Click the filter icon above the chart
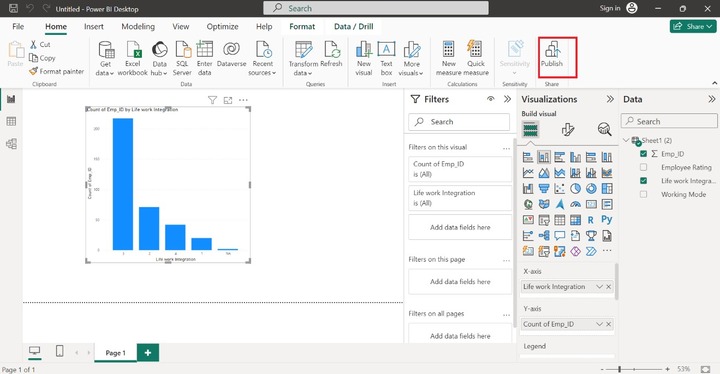This screenshot has width=720, height=374. pos(212,100)
